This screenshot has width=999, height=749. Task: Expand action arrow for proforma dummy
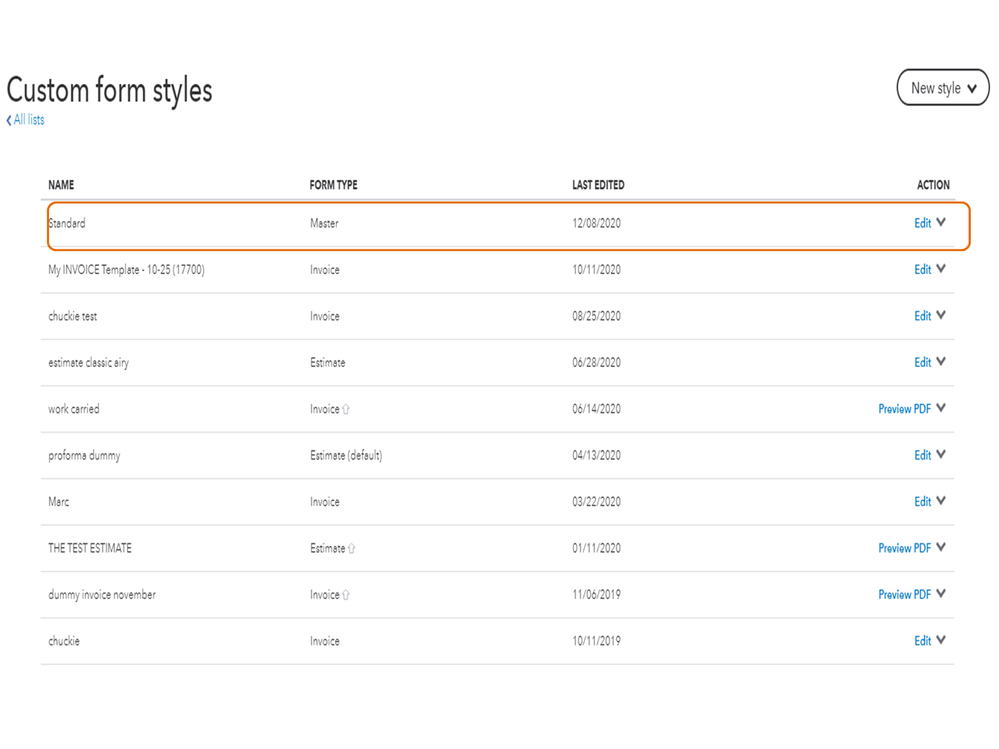click(x=941, y=455)
